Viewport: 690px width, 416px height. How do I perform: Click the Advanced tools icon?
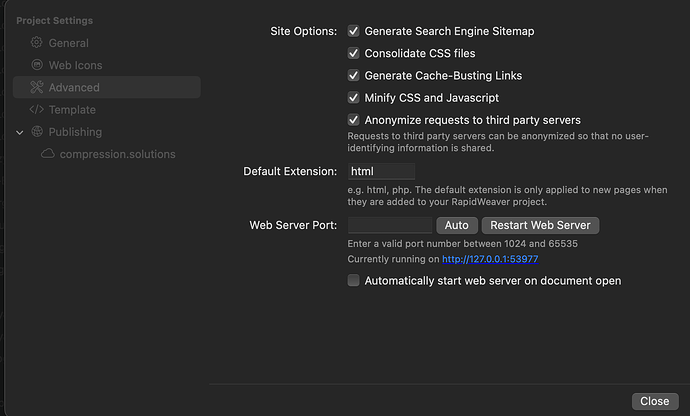(37, 87)
